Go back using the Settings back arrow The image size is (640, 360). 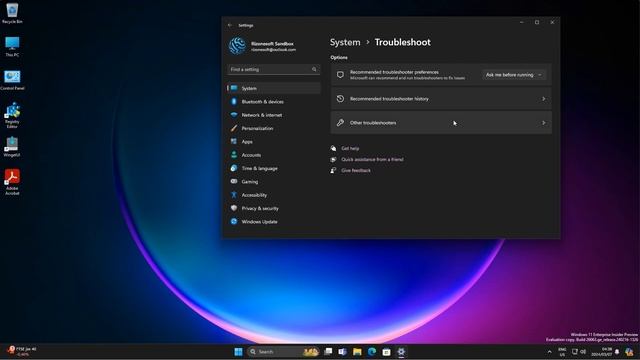point(230,25)
